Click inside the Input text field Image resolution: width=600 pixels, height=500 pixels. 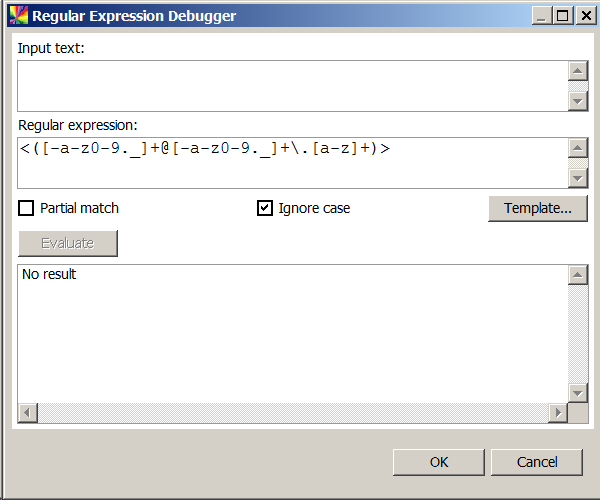(x=290, y=85)
